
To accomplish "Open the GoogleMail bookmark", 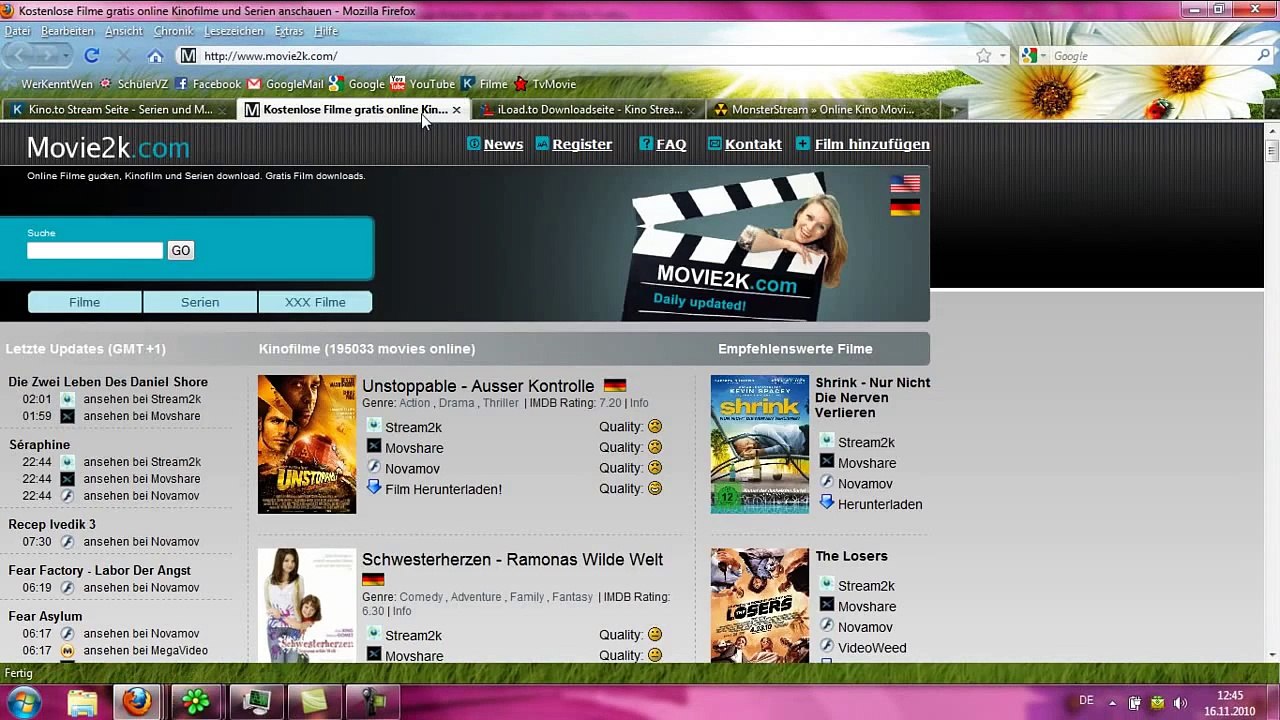I will [x=286, y=84].
